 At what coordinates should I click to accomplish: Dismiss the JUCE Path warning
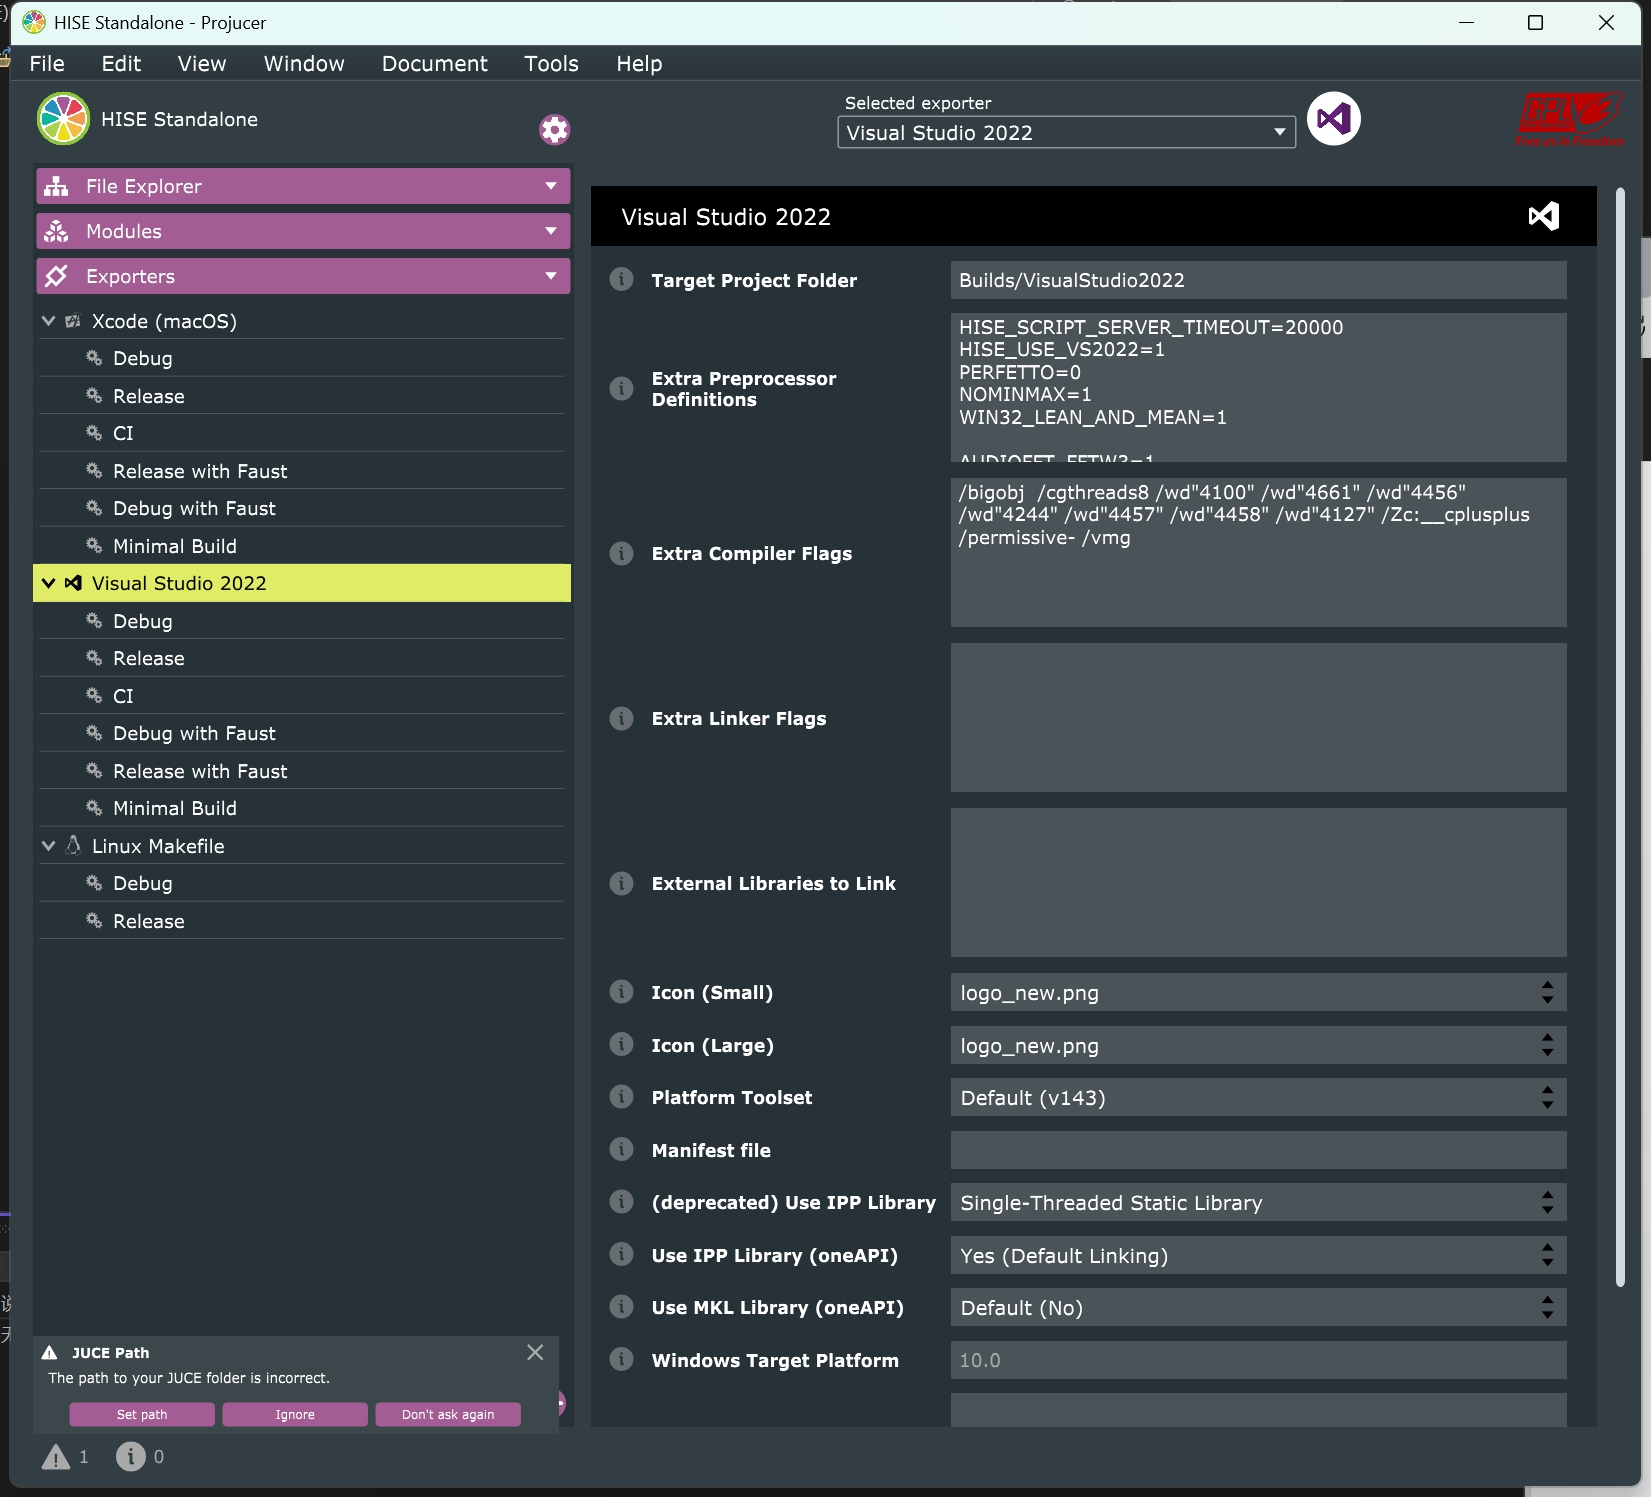click(535, 1352)
